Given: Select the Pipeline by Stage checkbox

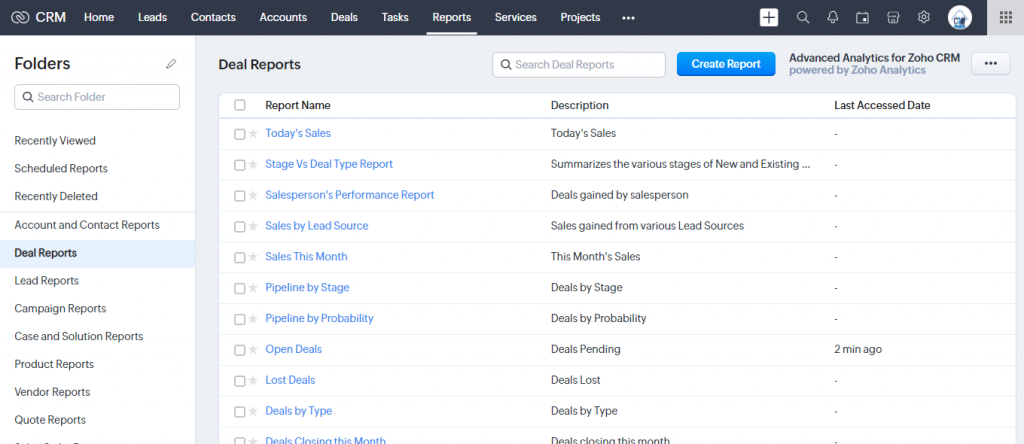Looking at the screenshot, I should coord(240,288).
